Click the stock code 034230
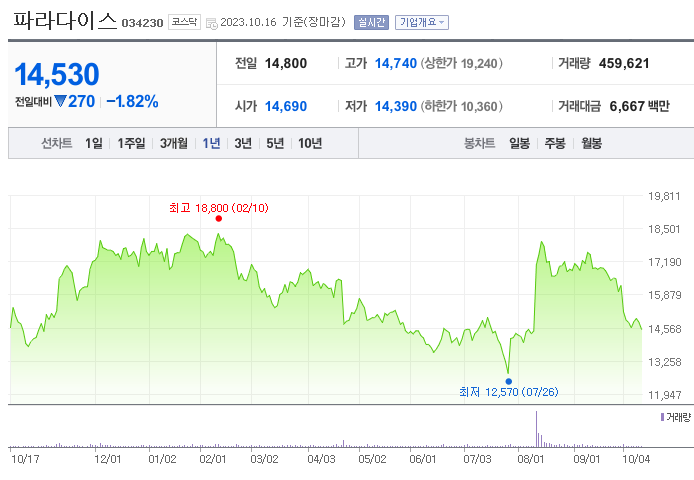 [142, 23]
